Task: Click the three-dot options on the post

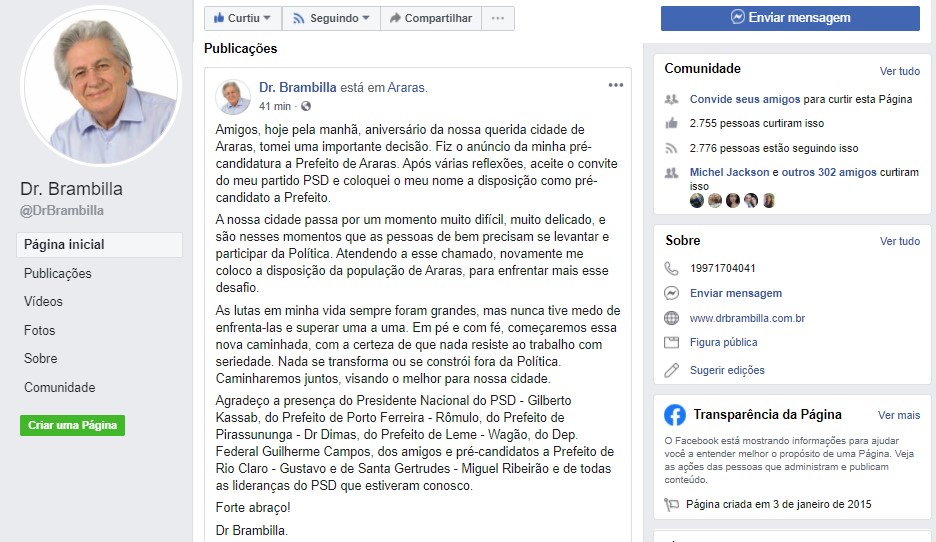Action: [615, 85]
